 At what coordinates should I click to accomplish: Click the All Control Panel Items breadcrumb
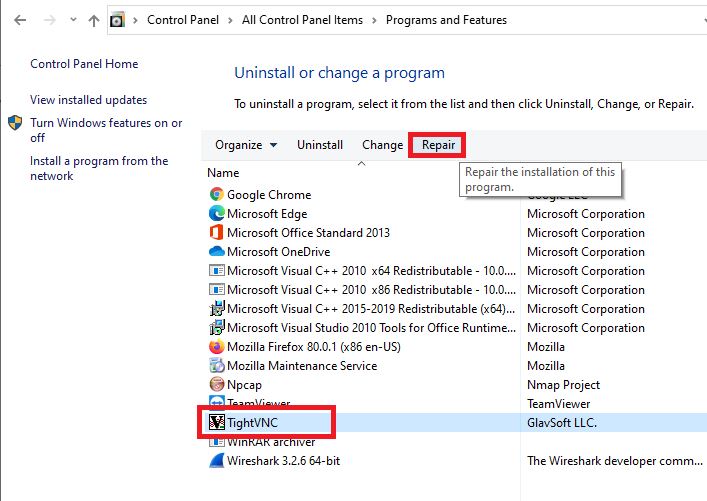click(302, 20)
